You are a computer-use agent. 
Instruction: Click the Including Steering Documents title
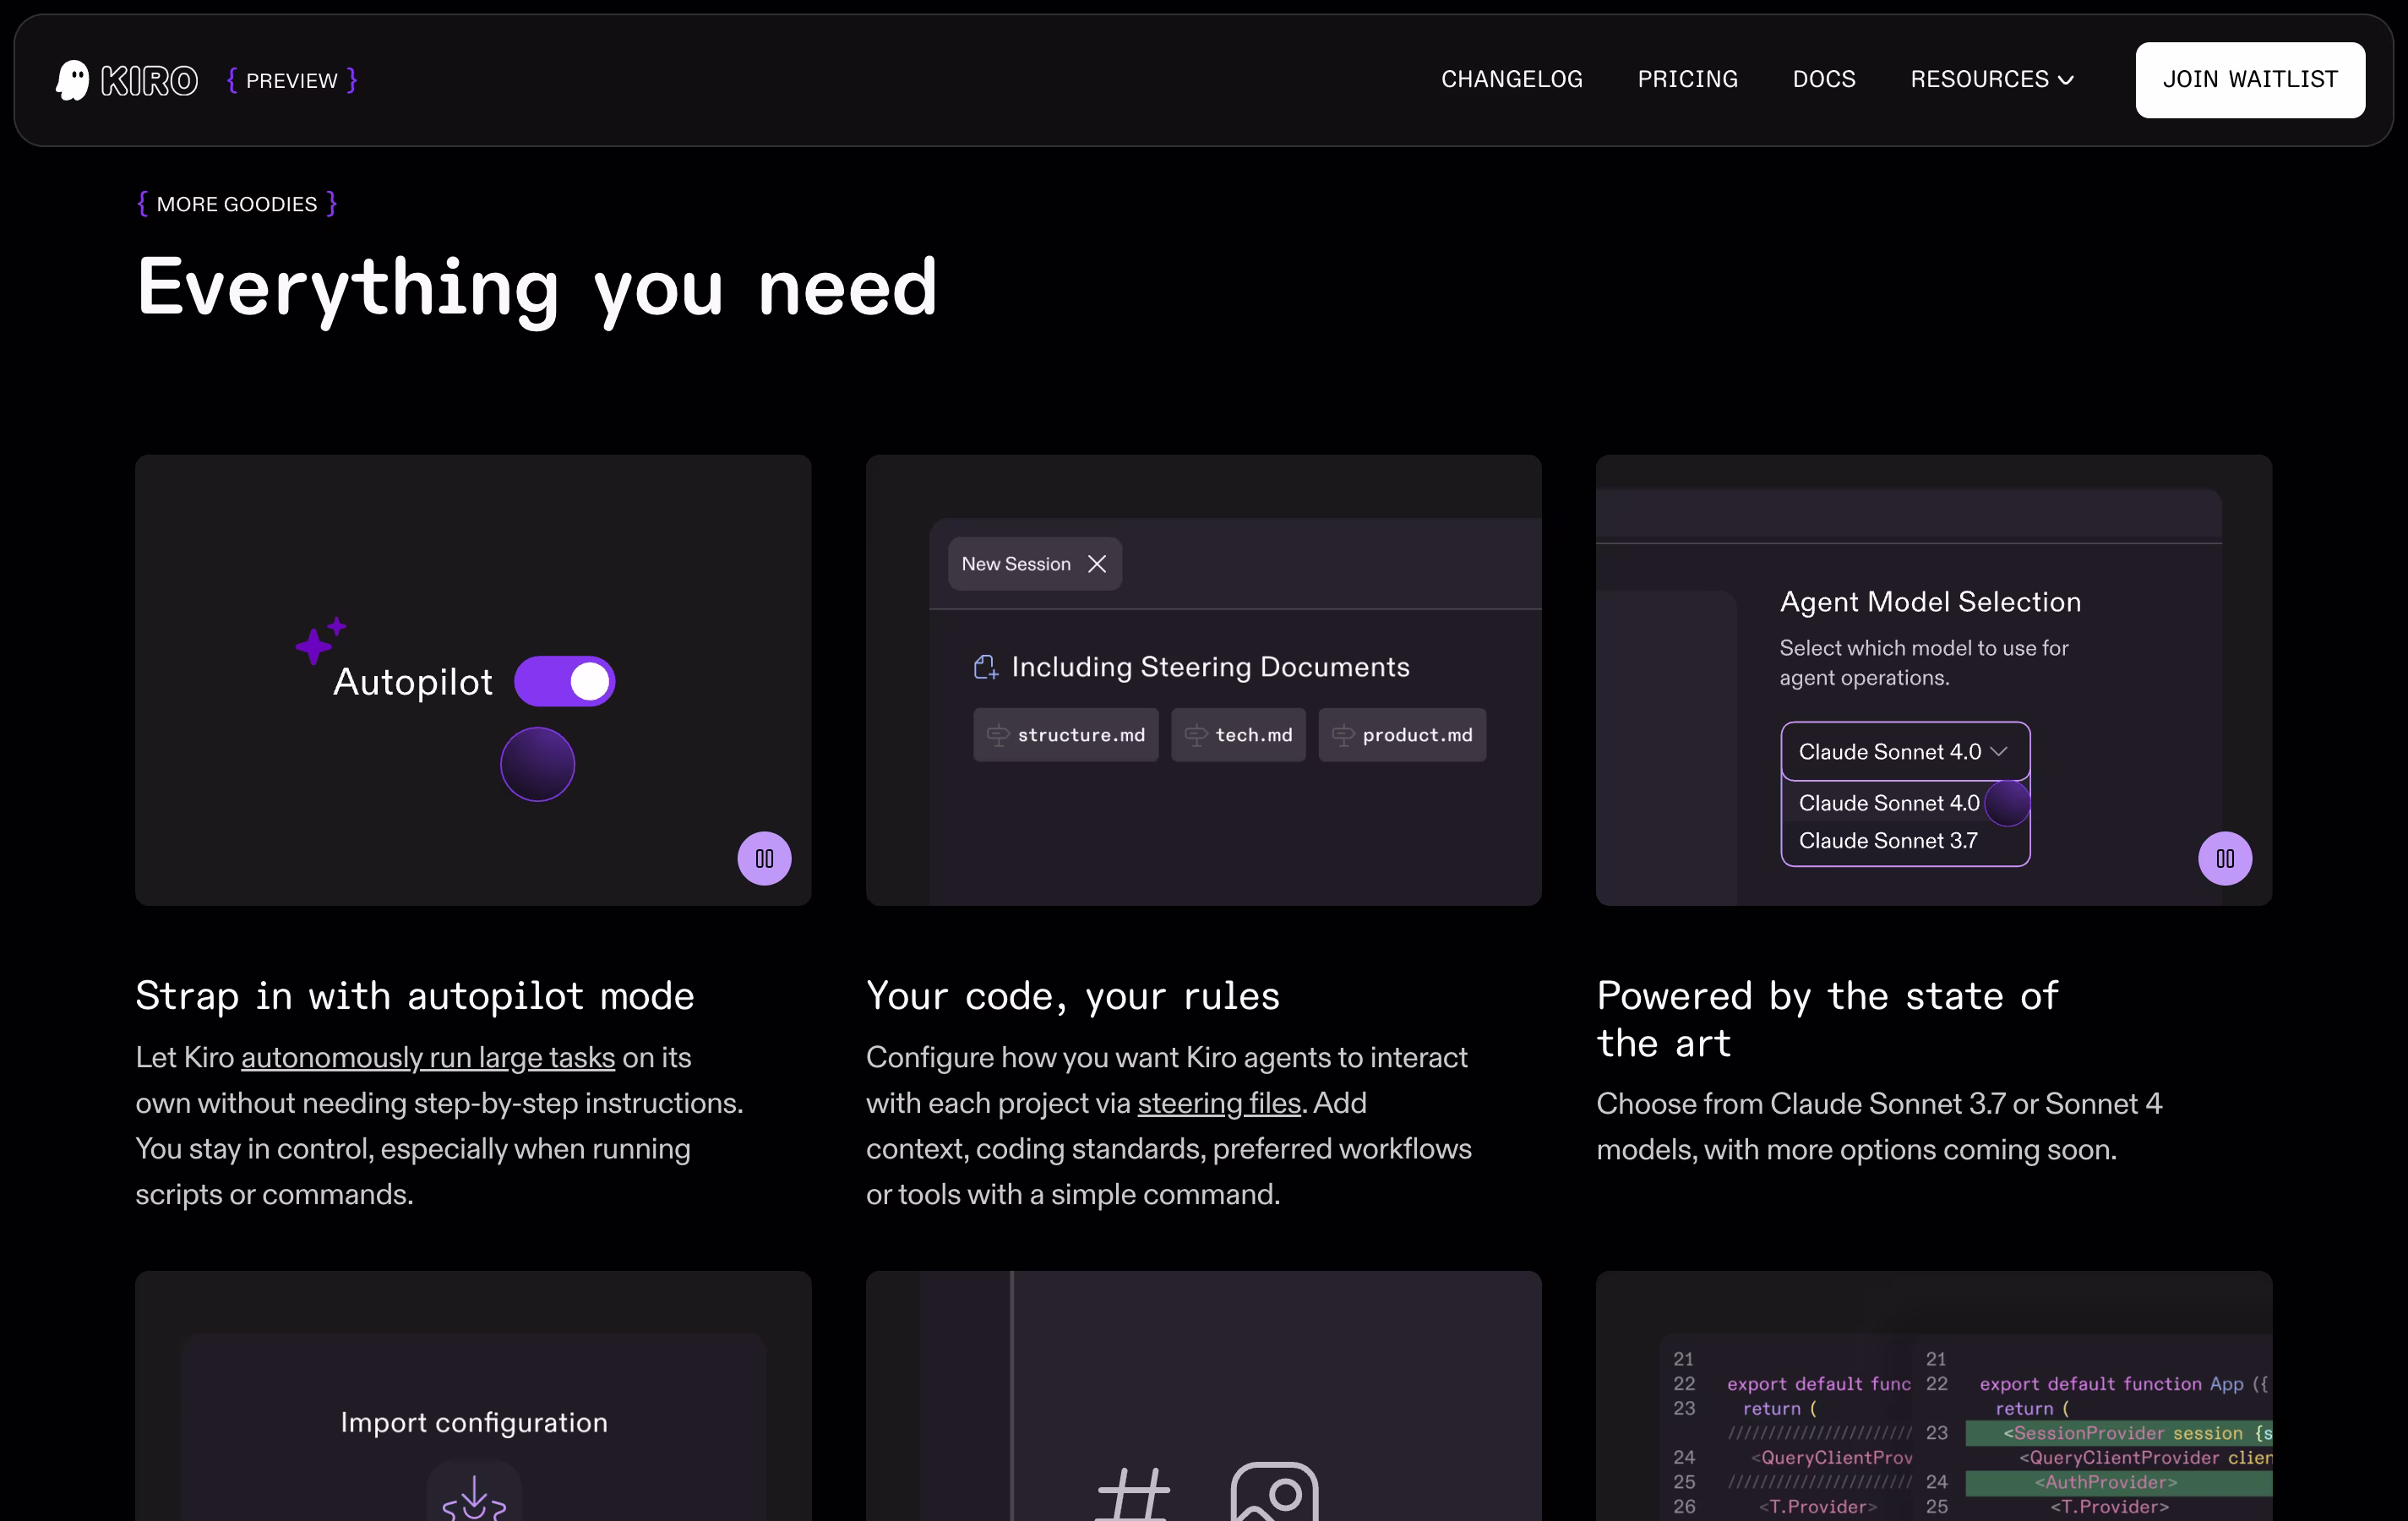[x=1210, y=667]
